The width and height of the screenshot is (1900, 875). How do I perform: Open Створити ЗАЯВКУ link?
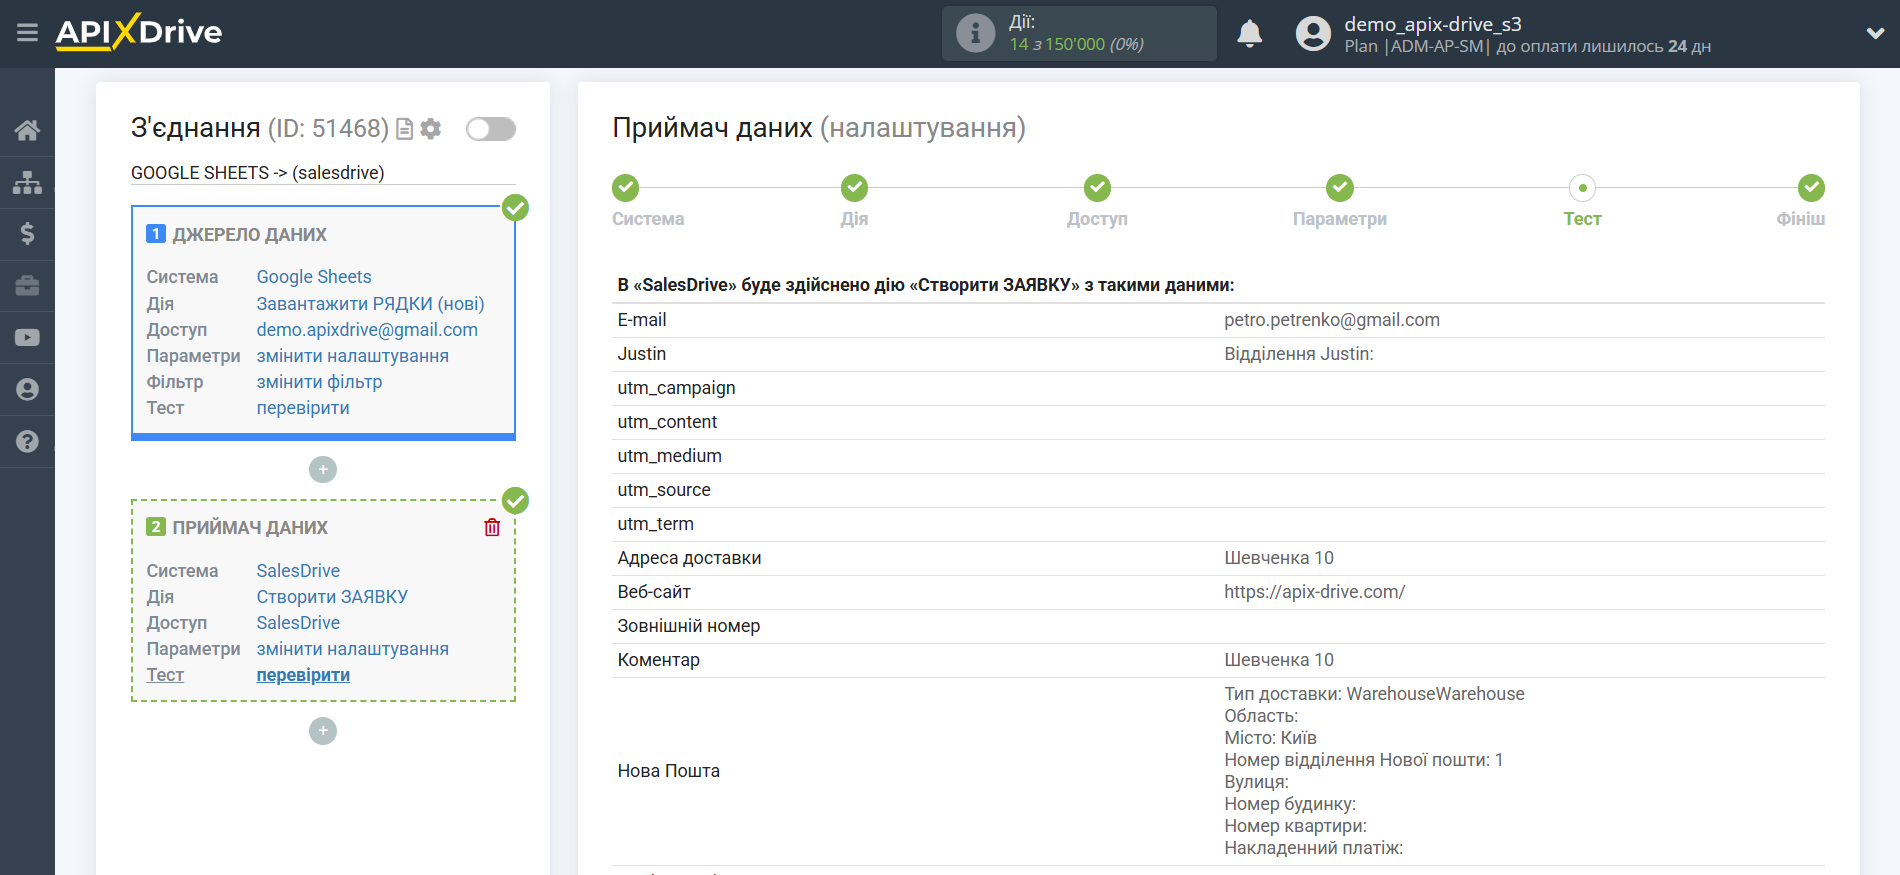[x=332, y=596]
